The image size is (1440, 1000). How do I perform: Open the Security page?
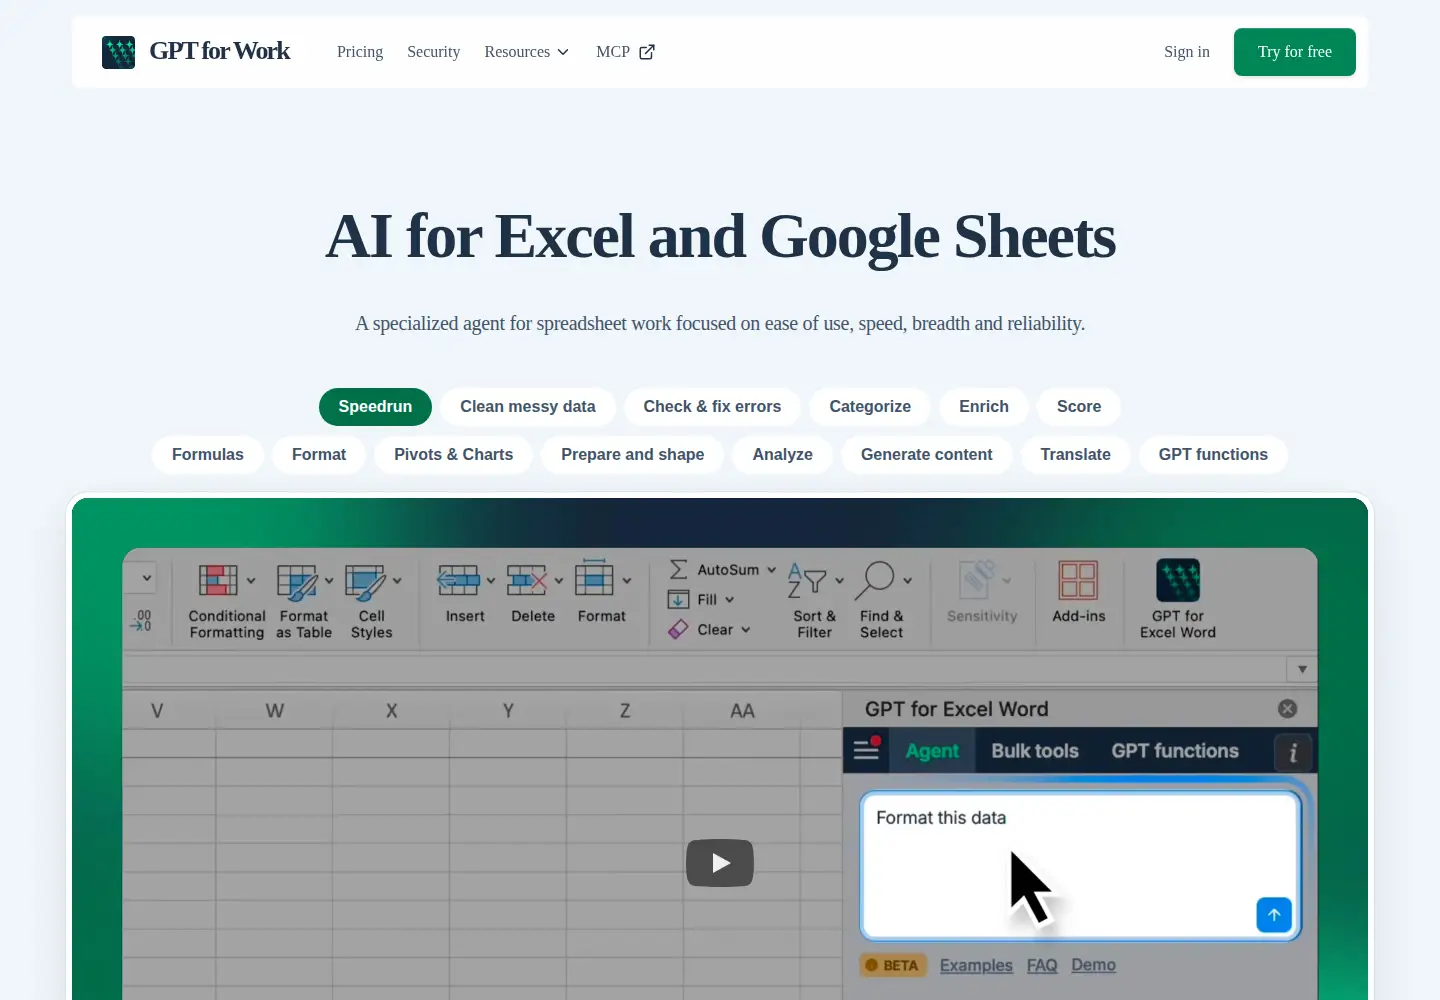(x=433, y=52)
